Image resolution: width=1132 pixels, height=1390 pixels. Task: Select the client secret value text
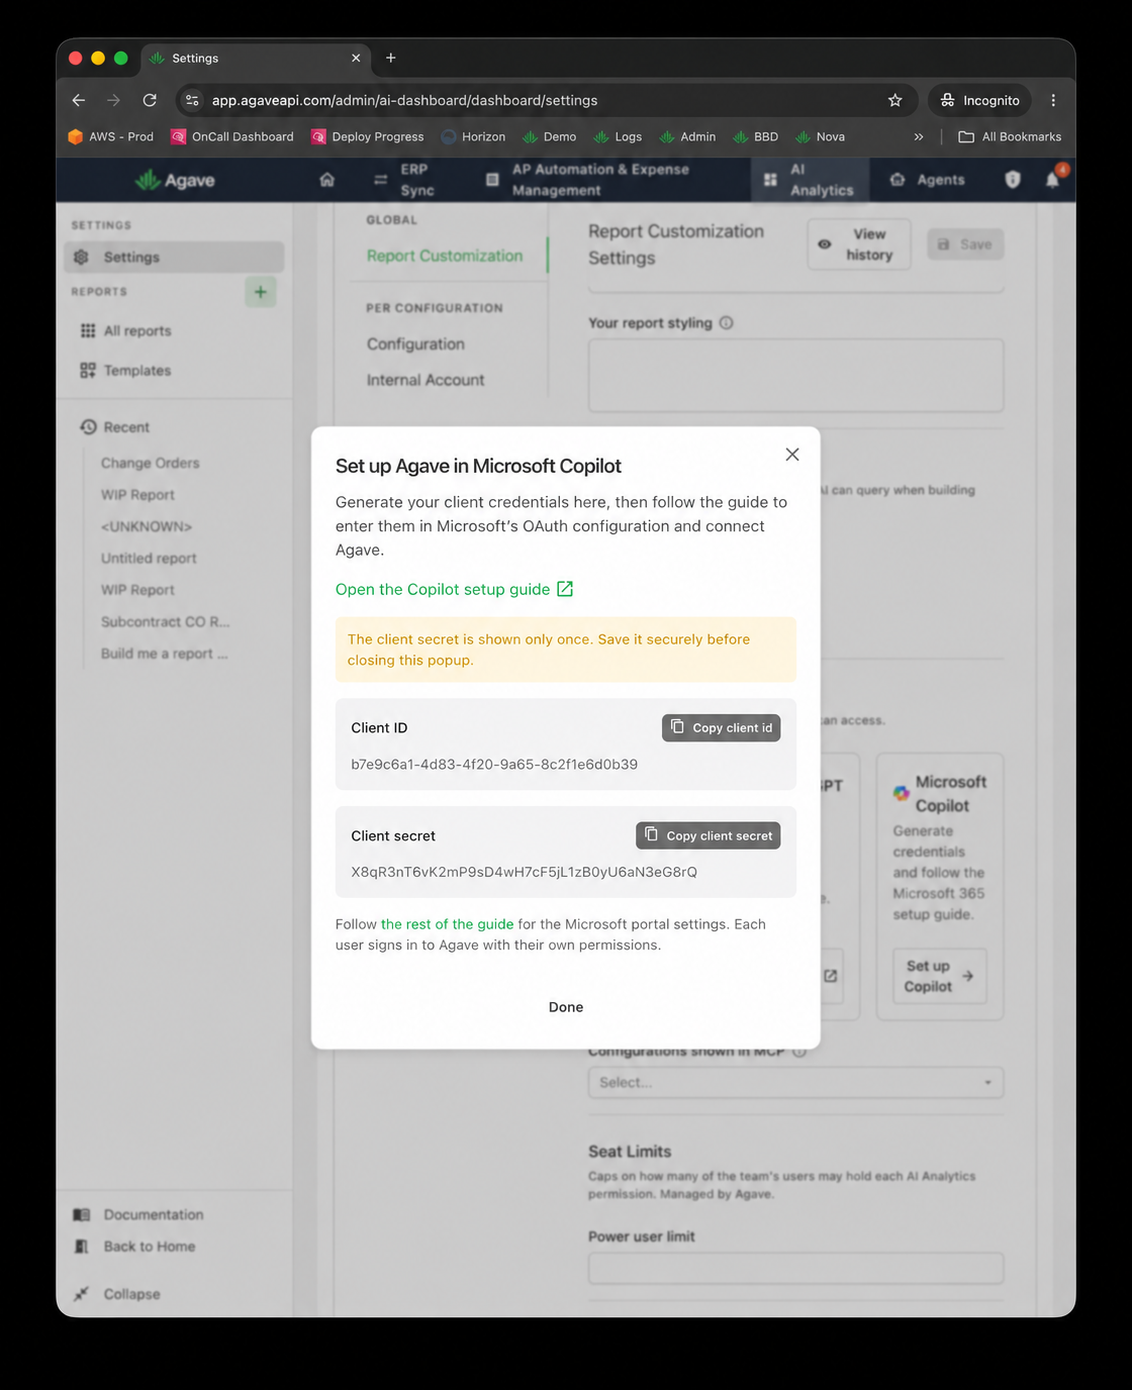pyautogui.click(x=524, y=872)
